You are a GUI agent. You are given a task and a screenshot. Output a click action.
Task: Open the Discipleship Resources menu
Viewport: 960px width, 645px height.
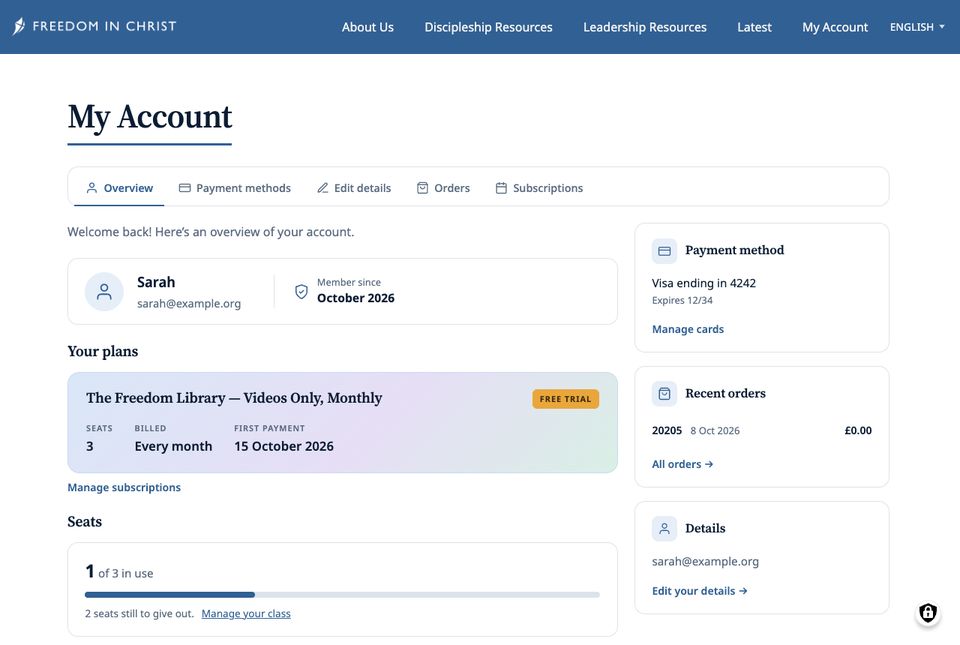point(488,27)
